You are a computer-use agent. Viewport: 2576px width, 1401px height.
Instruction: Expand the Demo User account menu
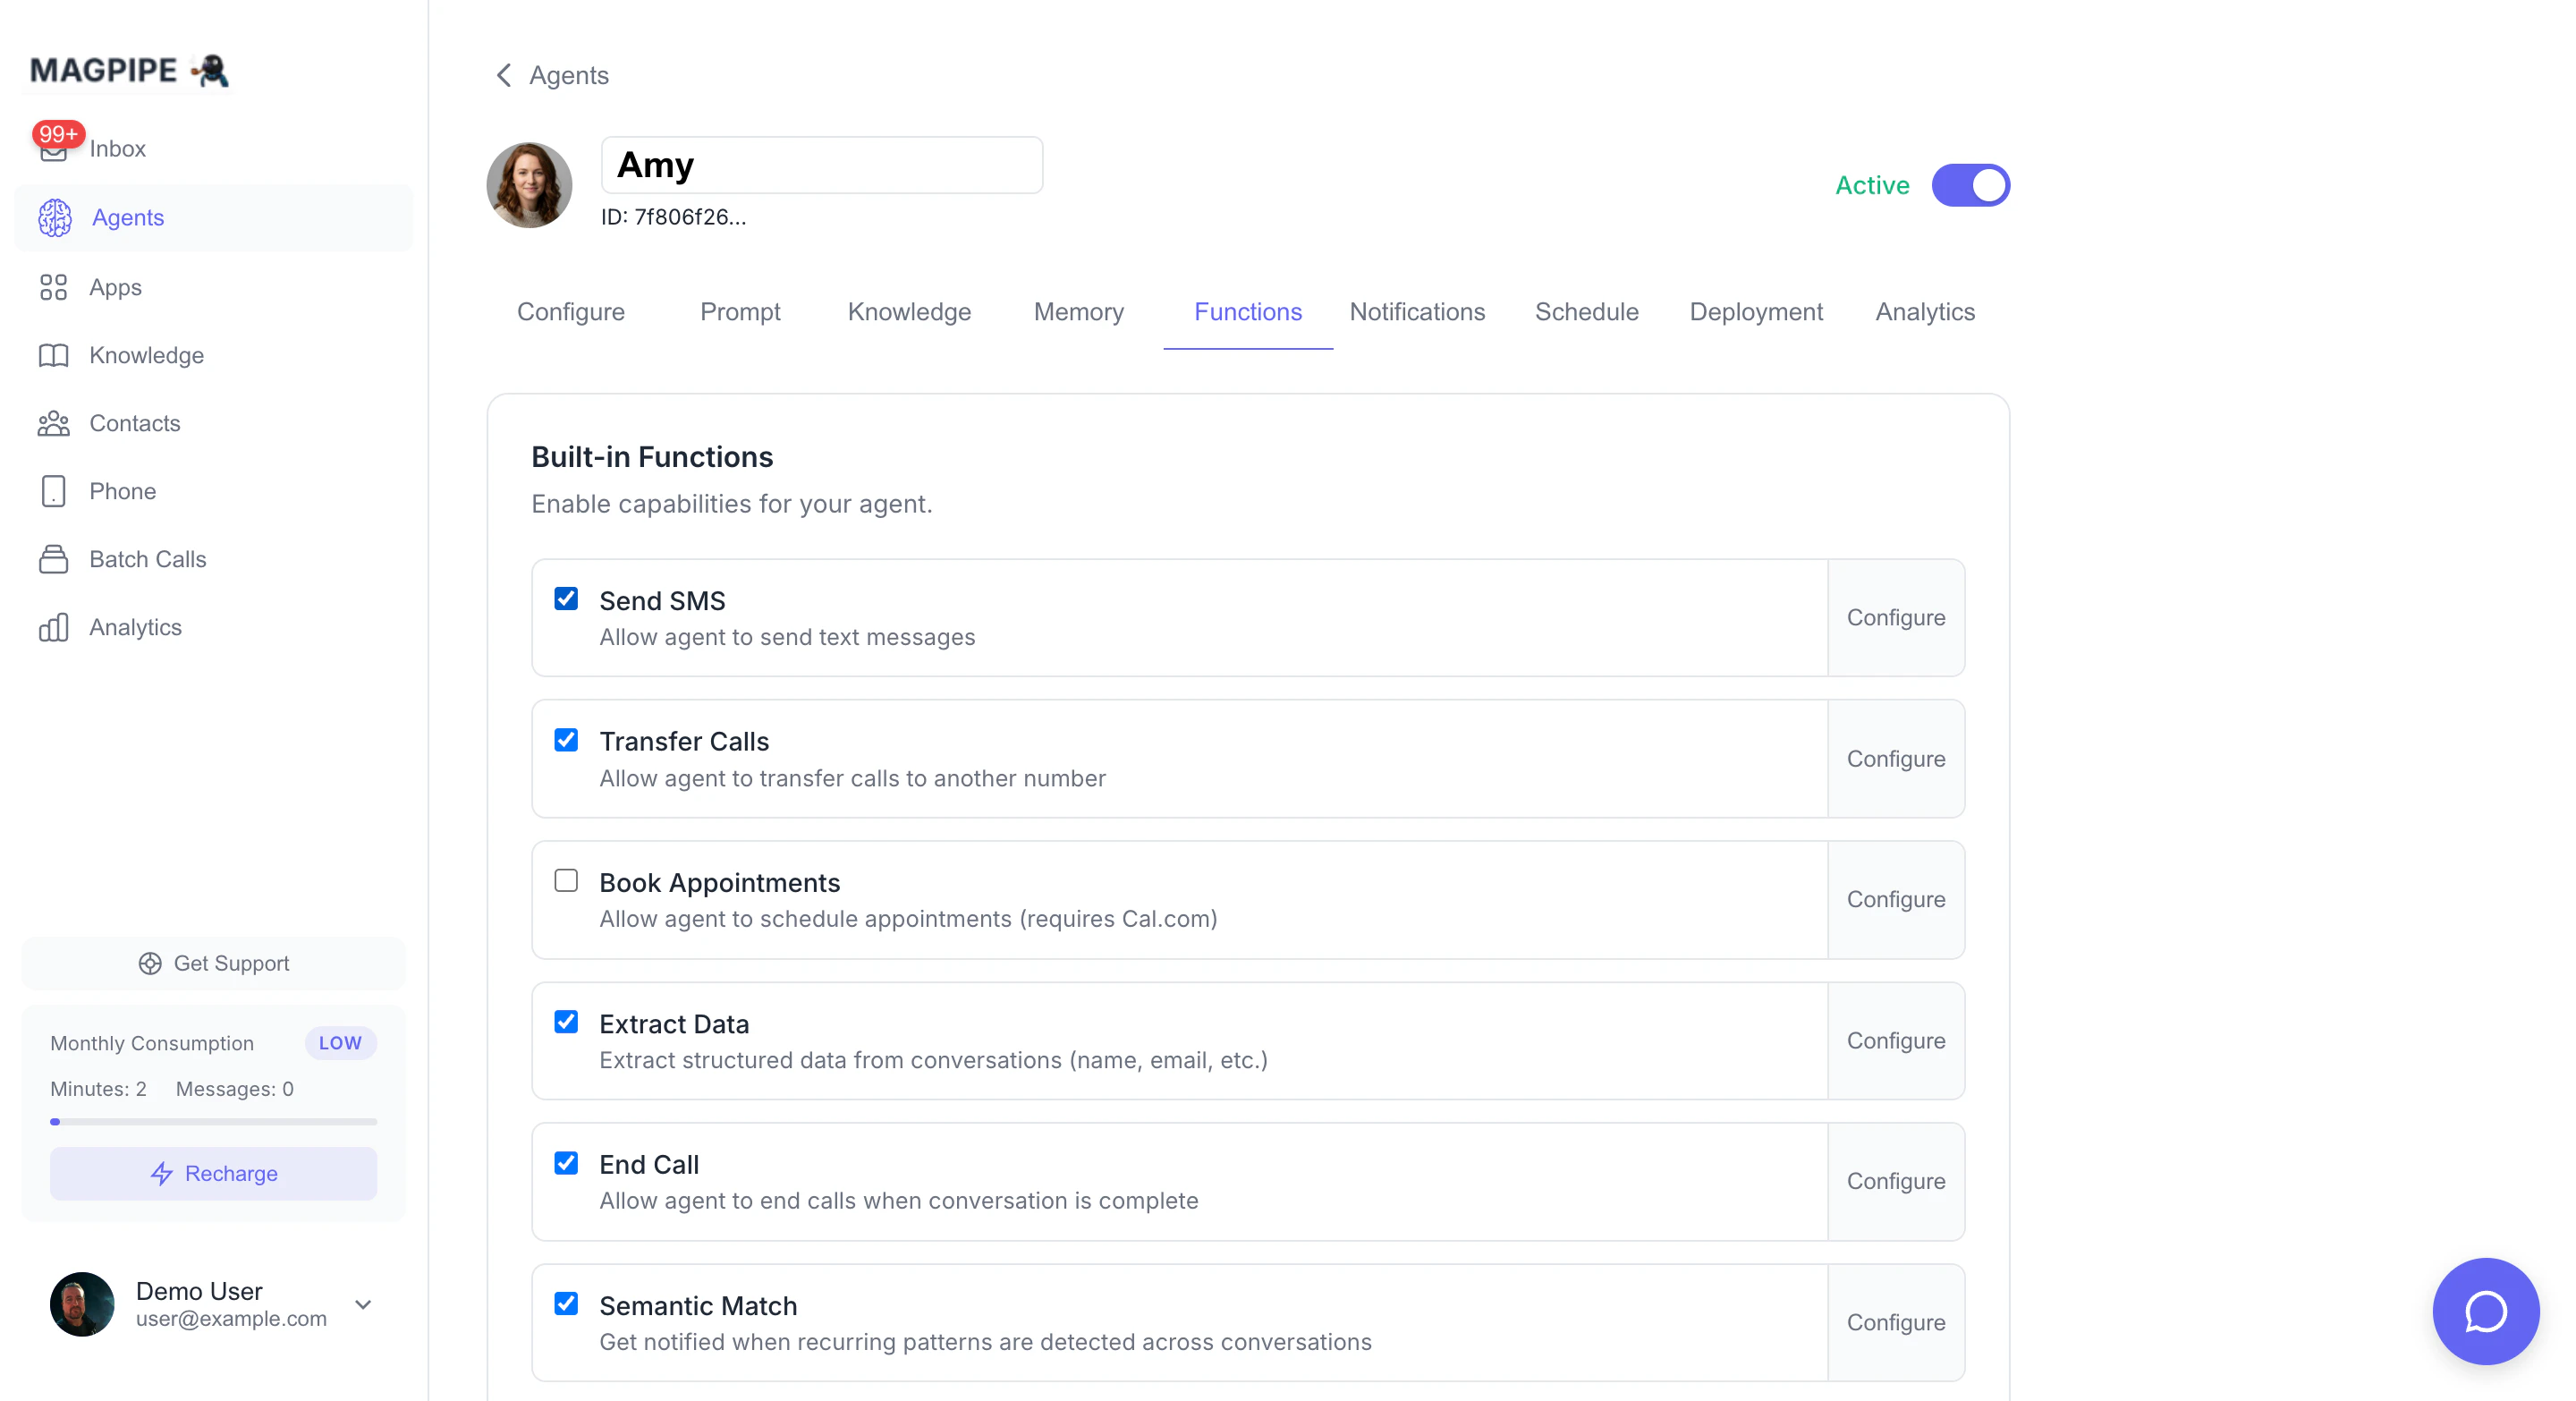pos(364,1305)
